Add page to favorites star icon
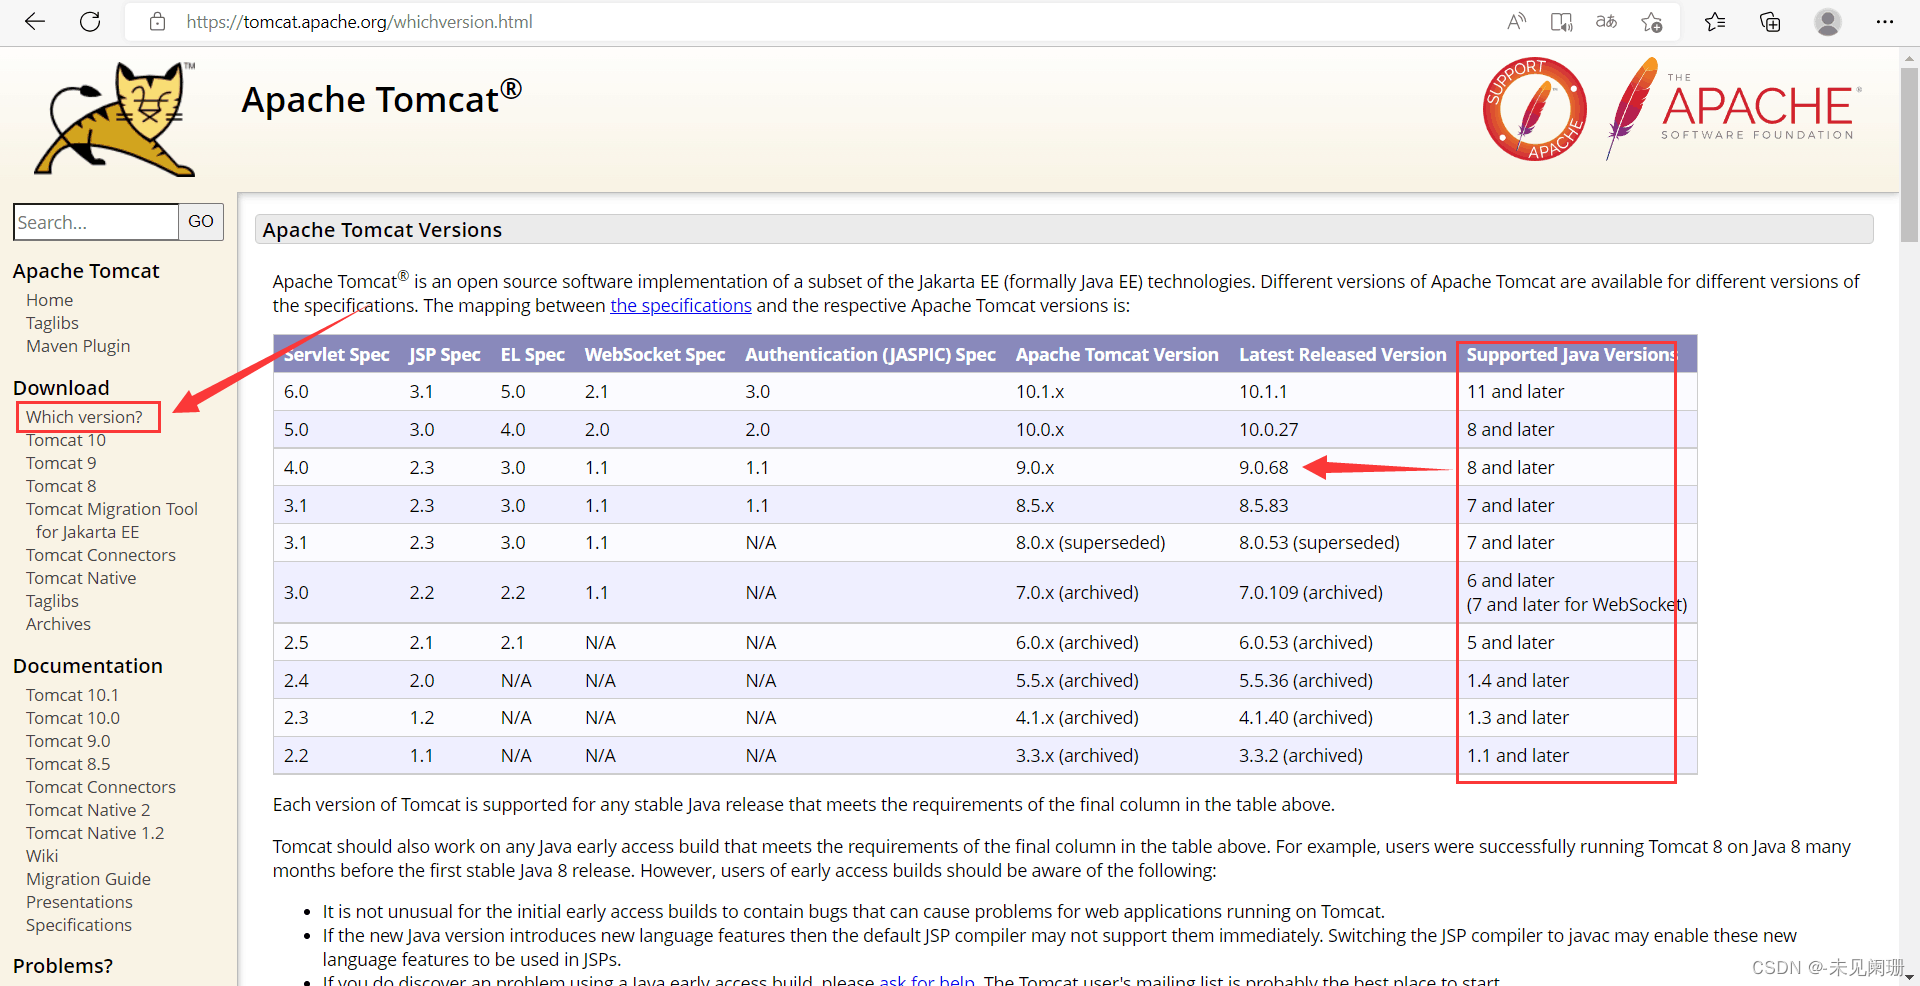Screen dimensions: 1920x986 pos(1651,22)
